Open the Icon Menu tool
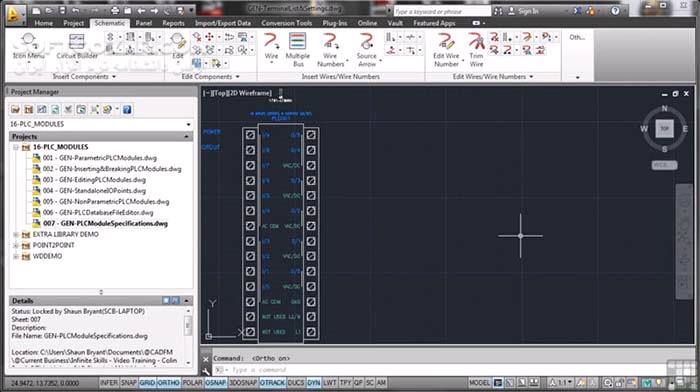Screen dimensions: 700x392 pyautogui.click(x=29, y=46)
